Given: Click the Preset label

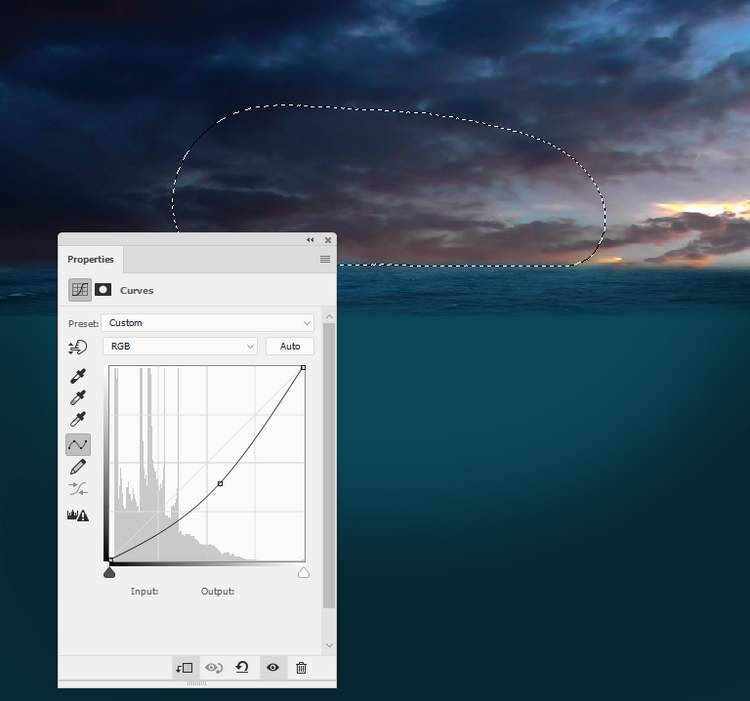Looking at the screenshot, I should (x=83, y=324).
